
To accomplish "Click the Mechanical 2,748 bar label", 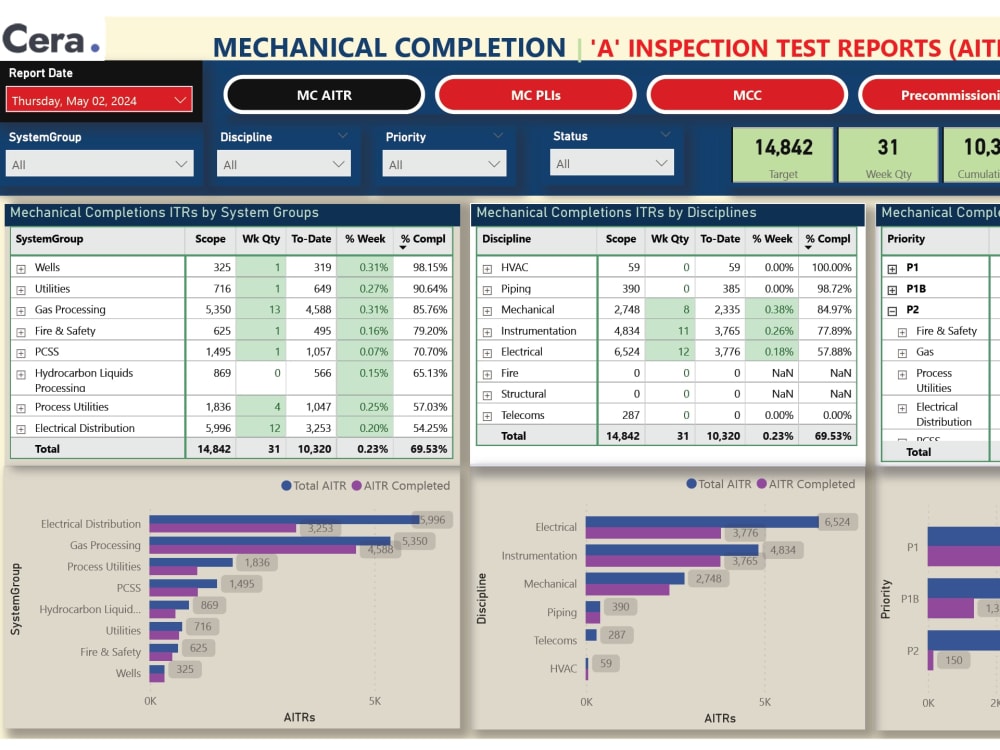I will coord(709,579).
